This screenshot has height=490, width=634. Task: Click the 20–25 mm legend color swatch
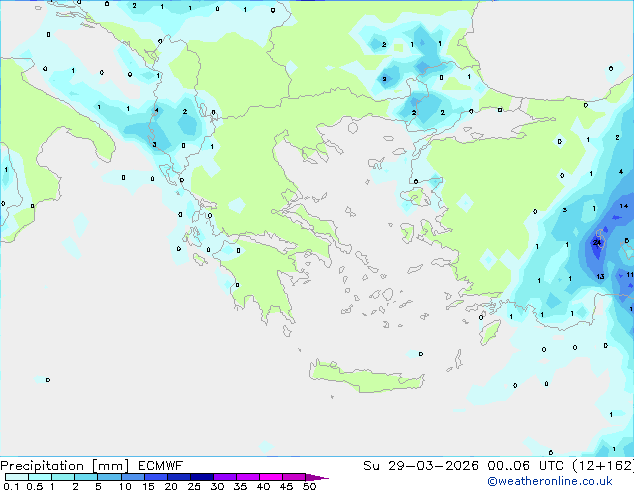(x=178, y=477)
